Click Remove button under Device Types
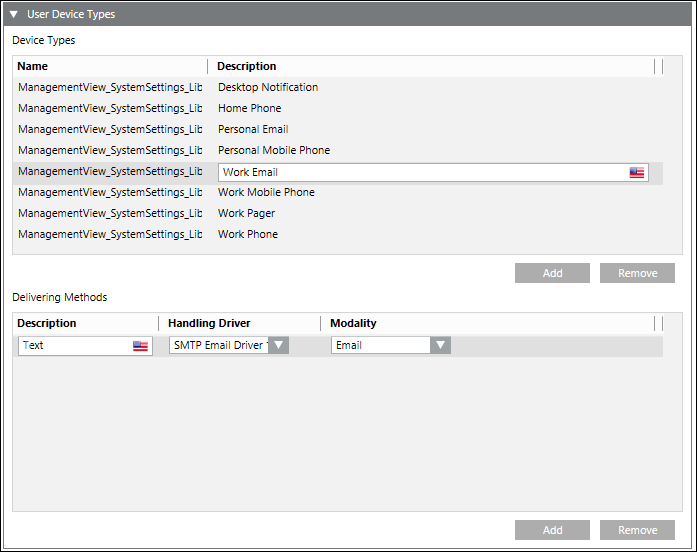 pyautogui.click(x=637, y=273)
